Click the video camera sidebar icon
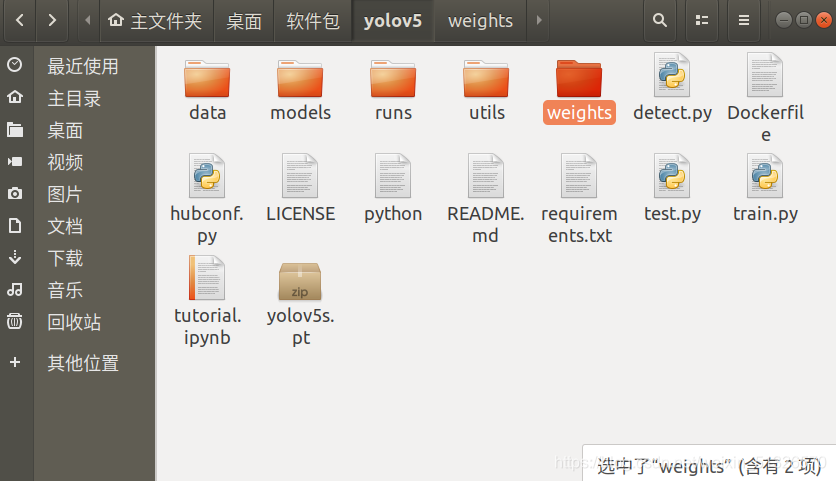Image resolution: width=836 pixels, height=481 pixels. pyautogui.click(x=15, y=162)
